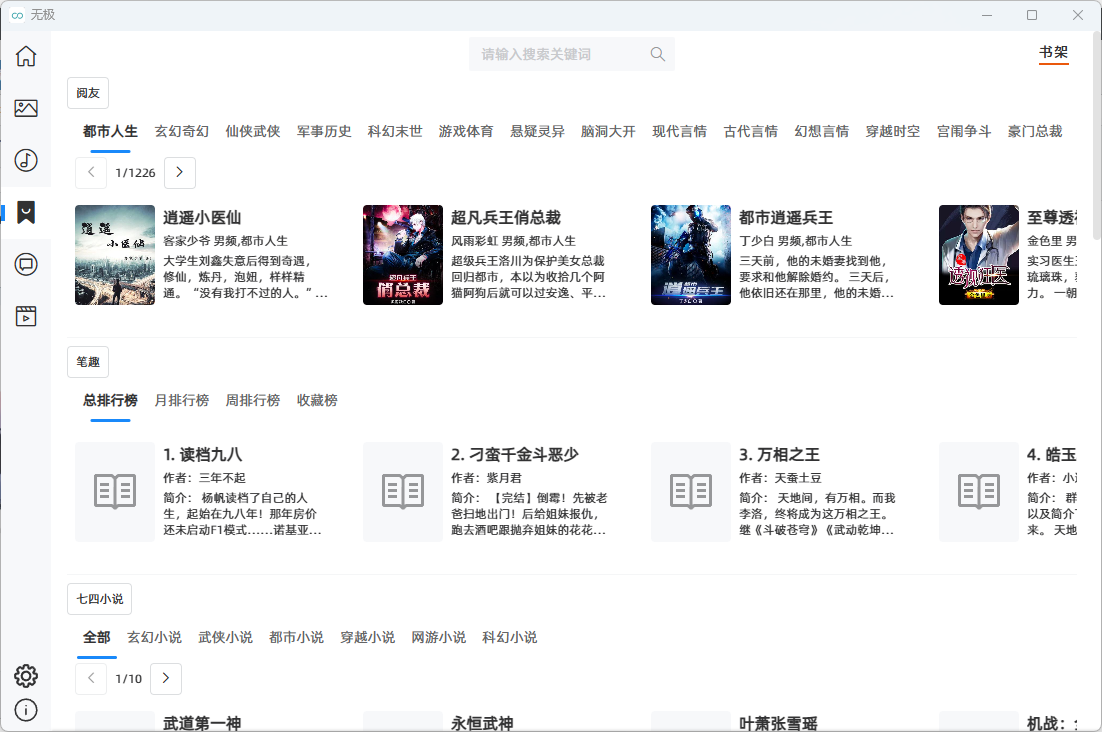Go to previous page of 1/10 list

(x=91, y=679)
